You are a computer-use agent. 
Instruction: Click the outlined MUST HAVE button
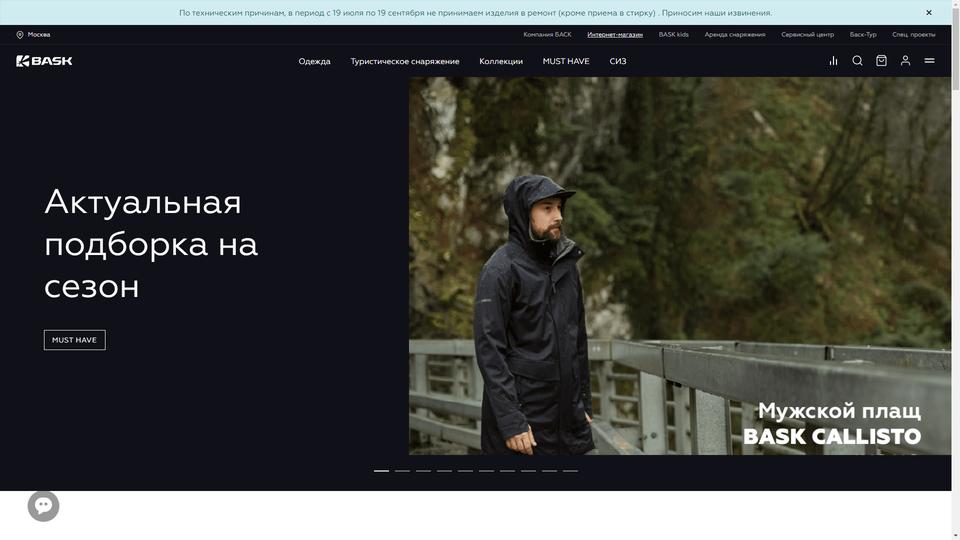pyautogui.click(x=75, y=340)
